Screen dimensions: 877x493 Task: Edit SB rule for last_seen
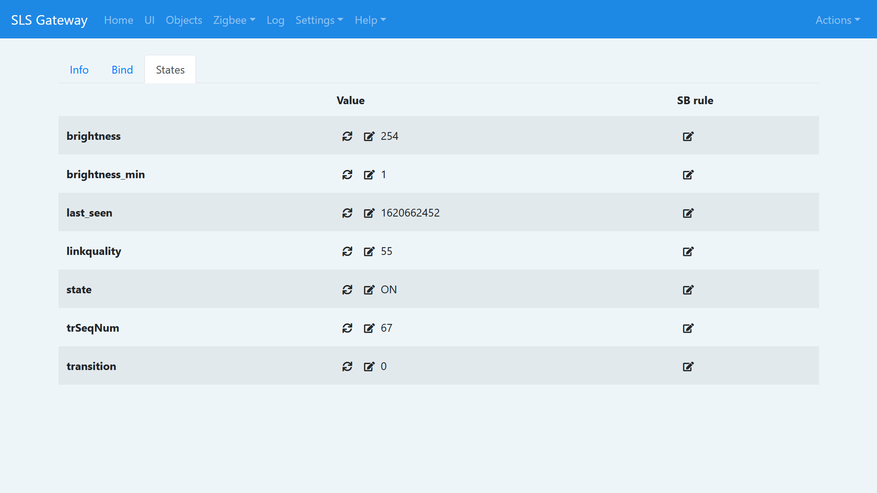[688, 213]
